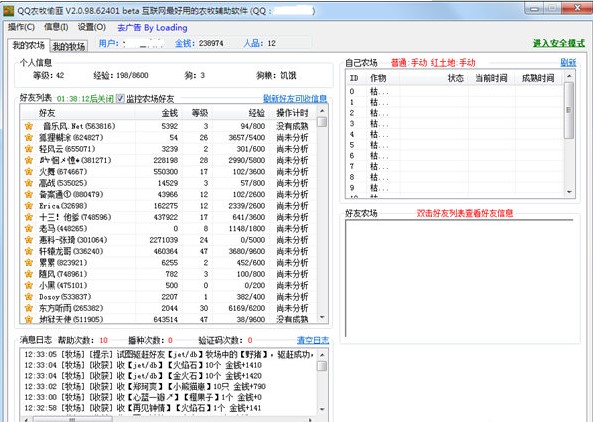Screen dimensions: 593x422
Task: Click the star icon beside 备案通①
Action: pos(29,194)
